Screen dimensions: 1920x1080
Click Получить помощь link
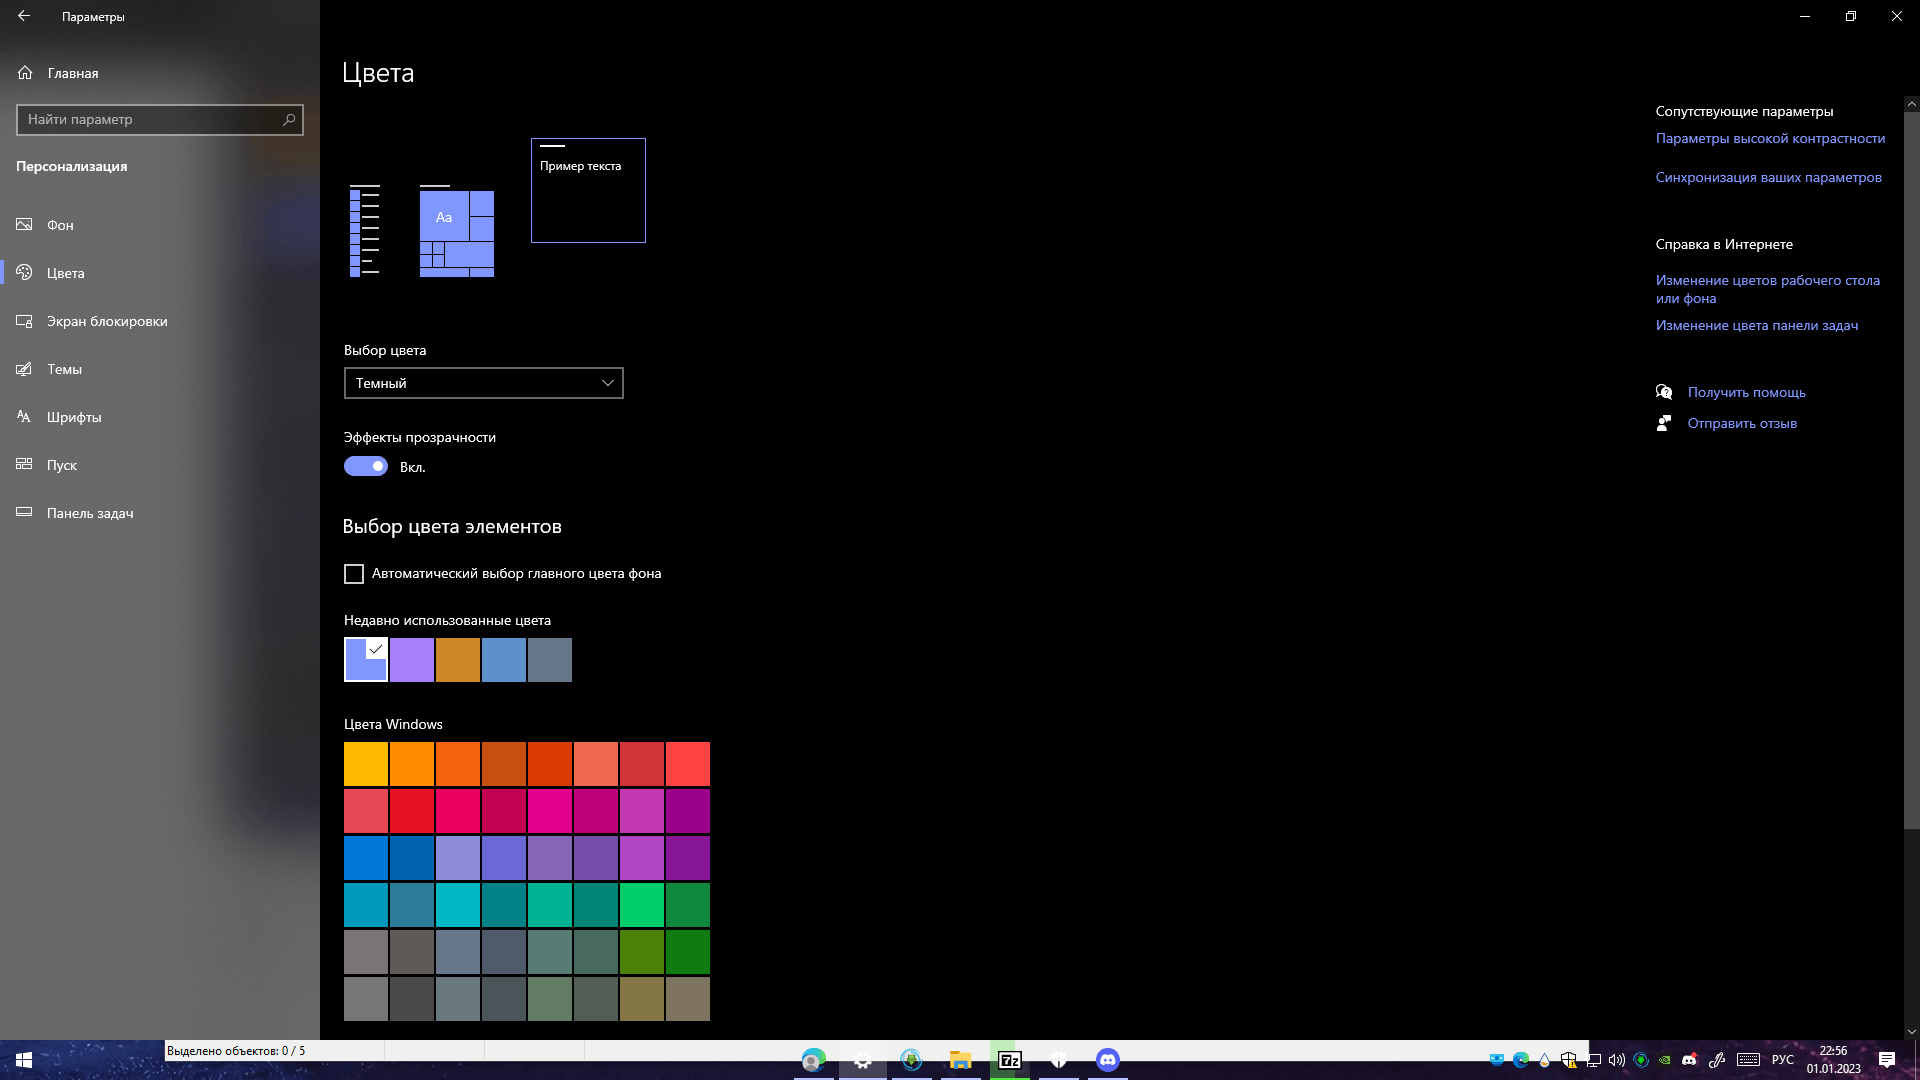(x=1746, y=392)
